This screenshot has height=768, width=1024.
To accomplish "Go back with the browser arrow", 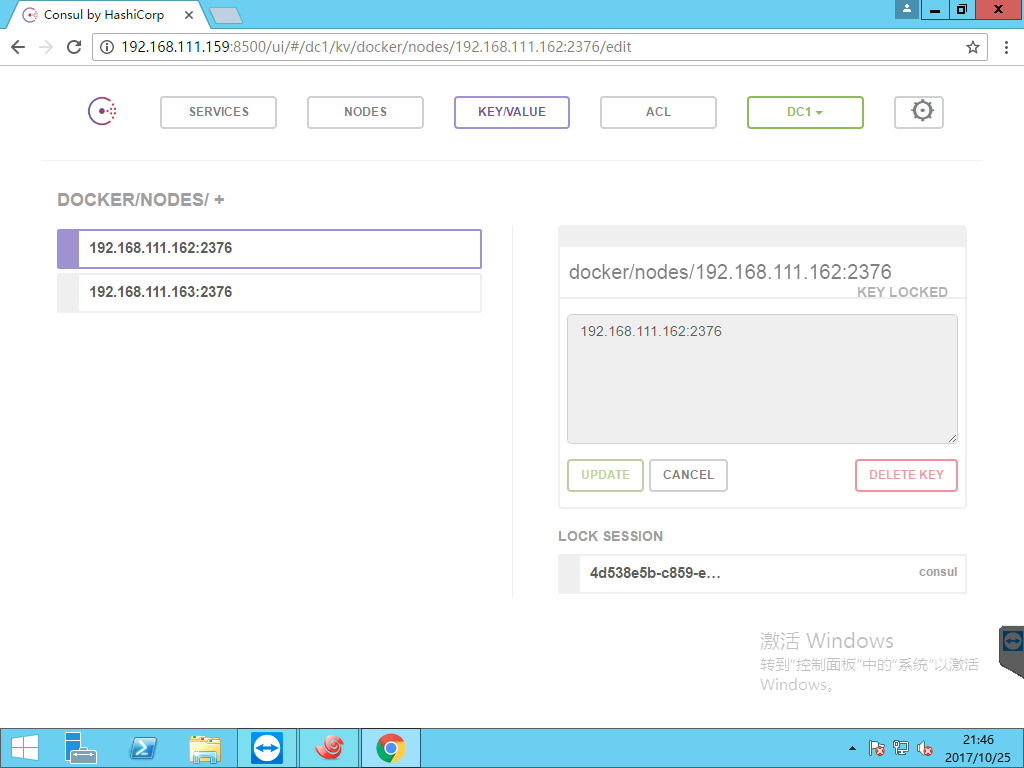I will pos(18,47).
